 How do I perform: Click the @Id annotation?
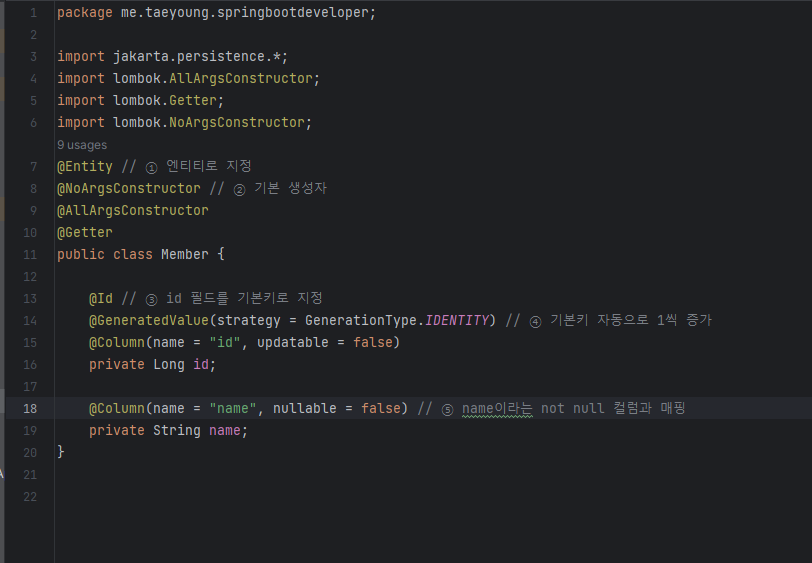(100, 299)
